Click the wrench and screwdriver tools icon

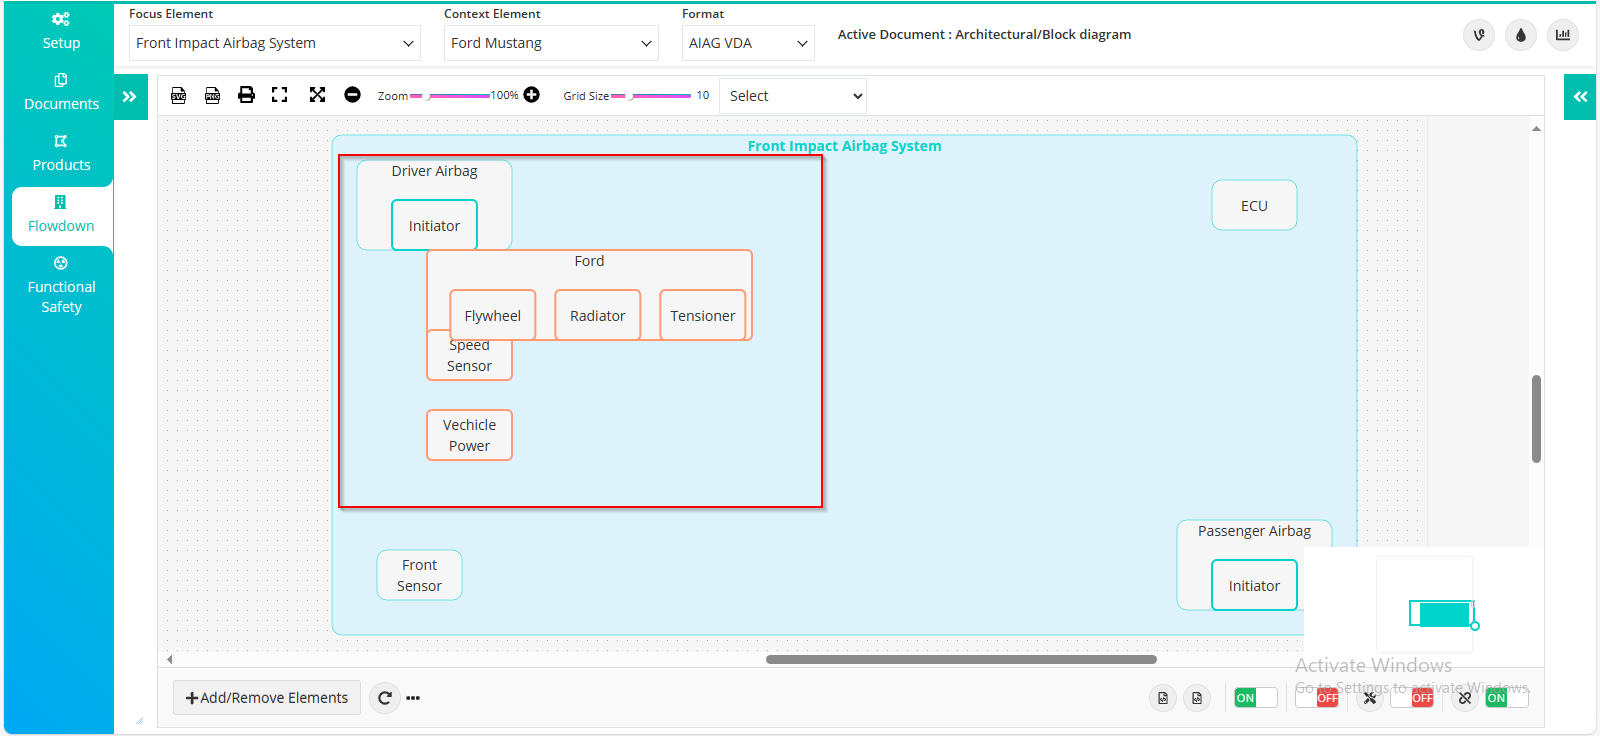coord(1370,698)
